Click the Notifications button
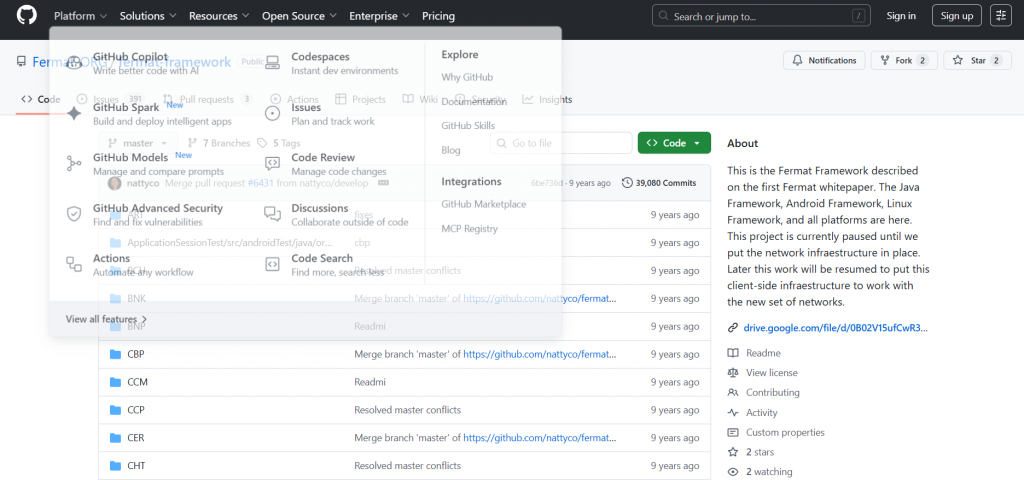1024x480 pixels. click(x=824, y=60)
